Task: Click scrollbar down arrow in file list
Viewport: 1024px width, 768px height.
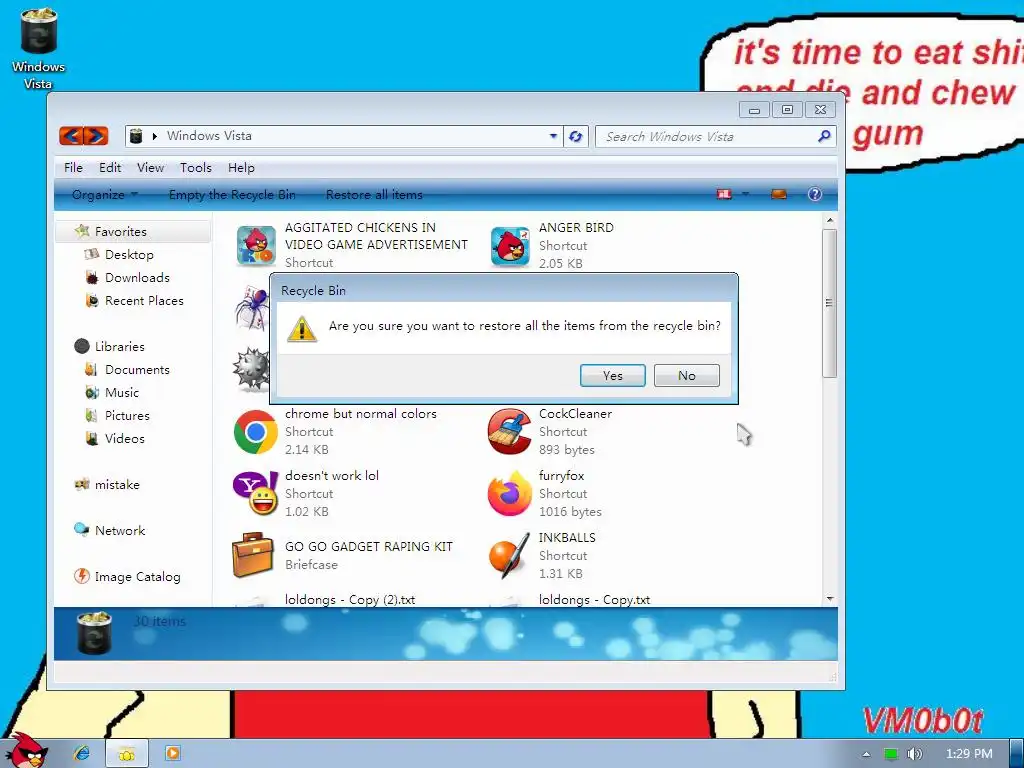Action: [829, 598]
